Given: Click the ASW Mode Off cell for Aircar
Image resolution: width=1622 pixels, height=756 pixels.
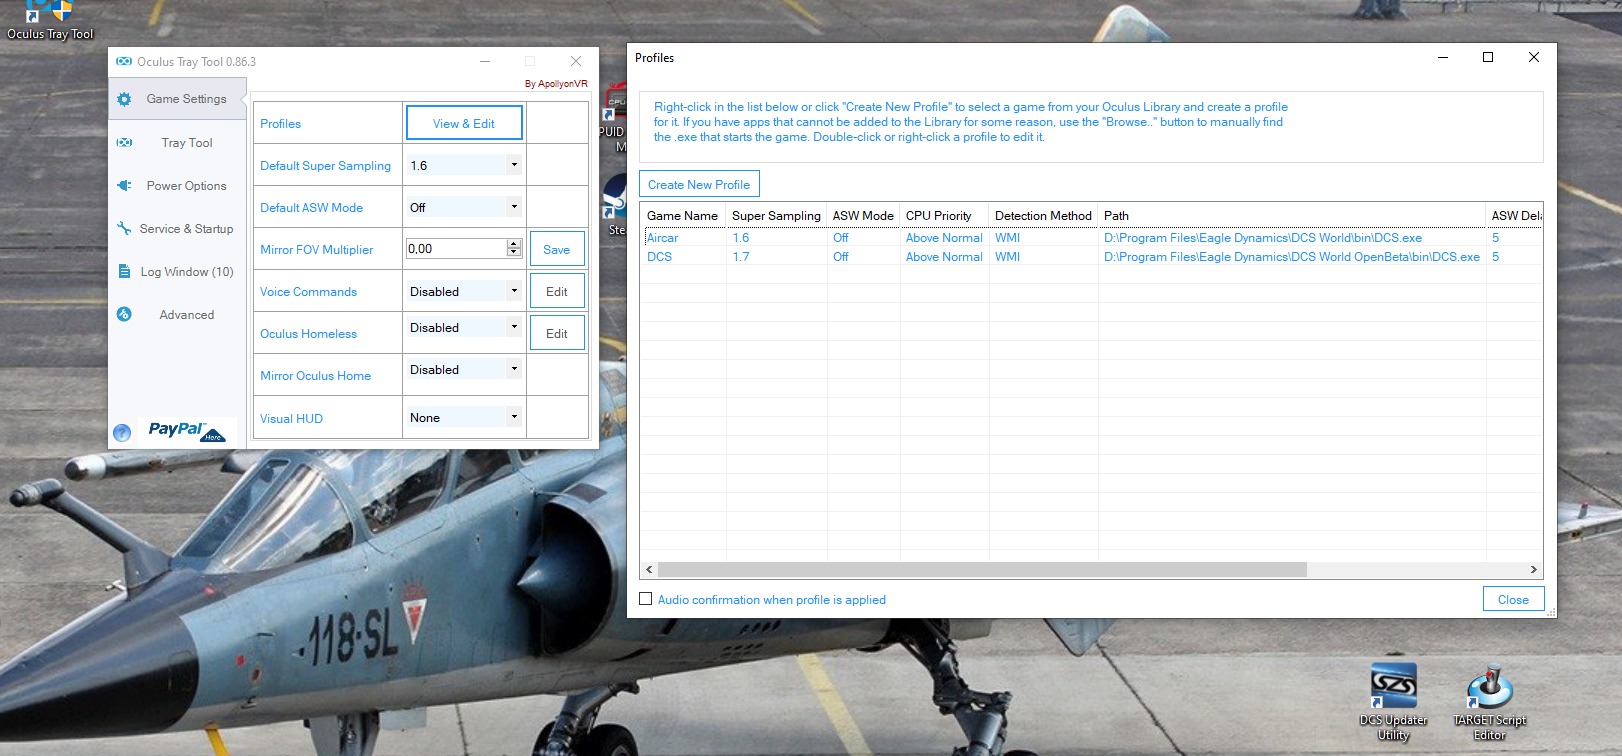Looking at the screenshot, I should coord(840,238).
